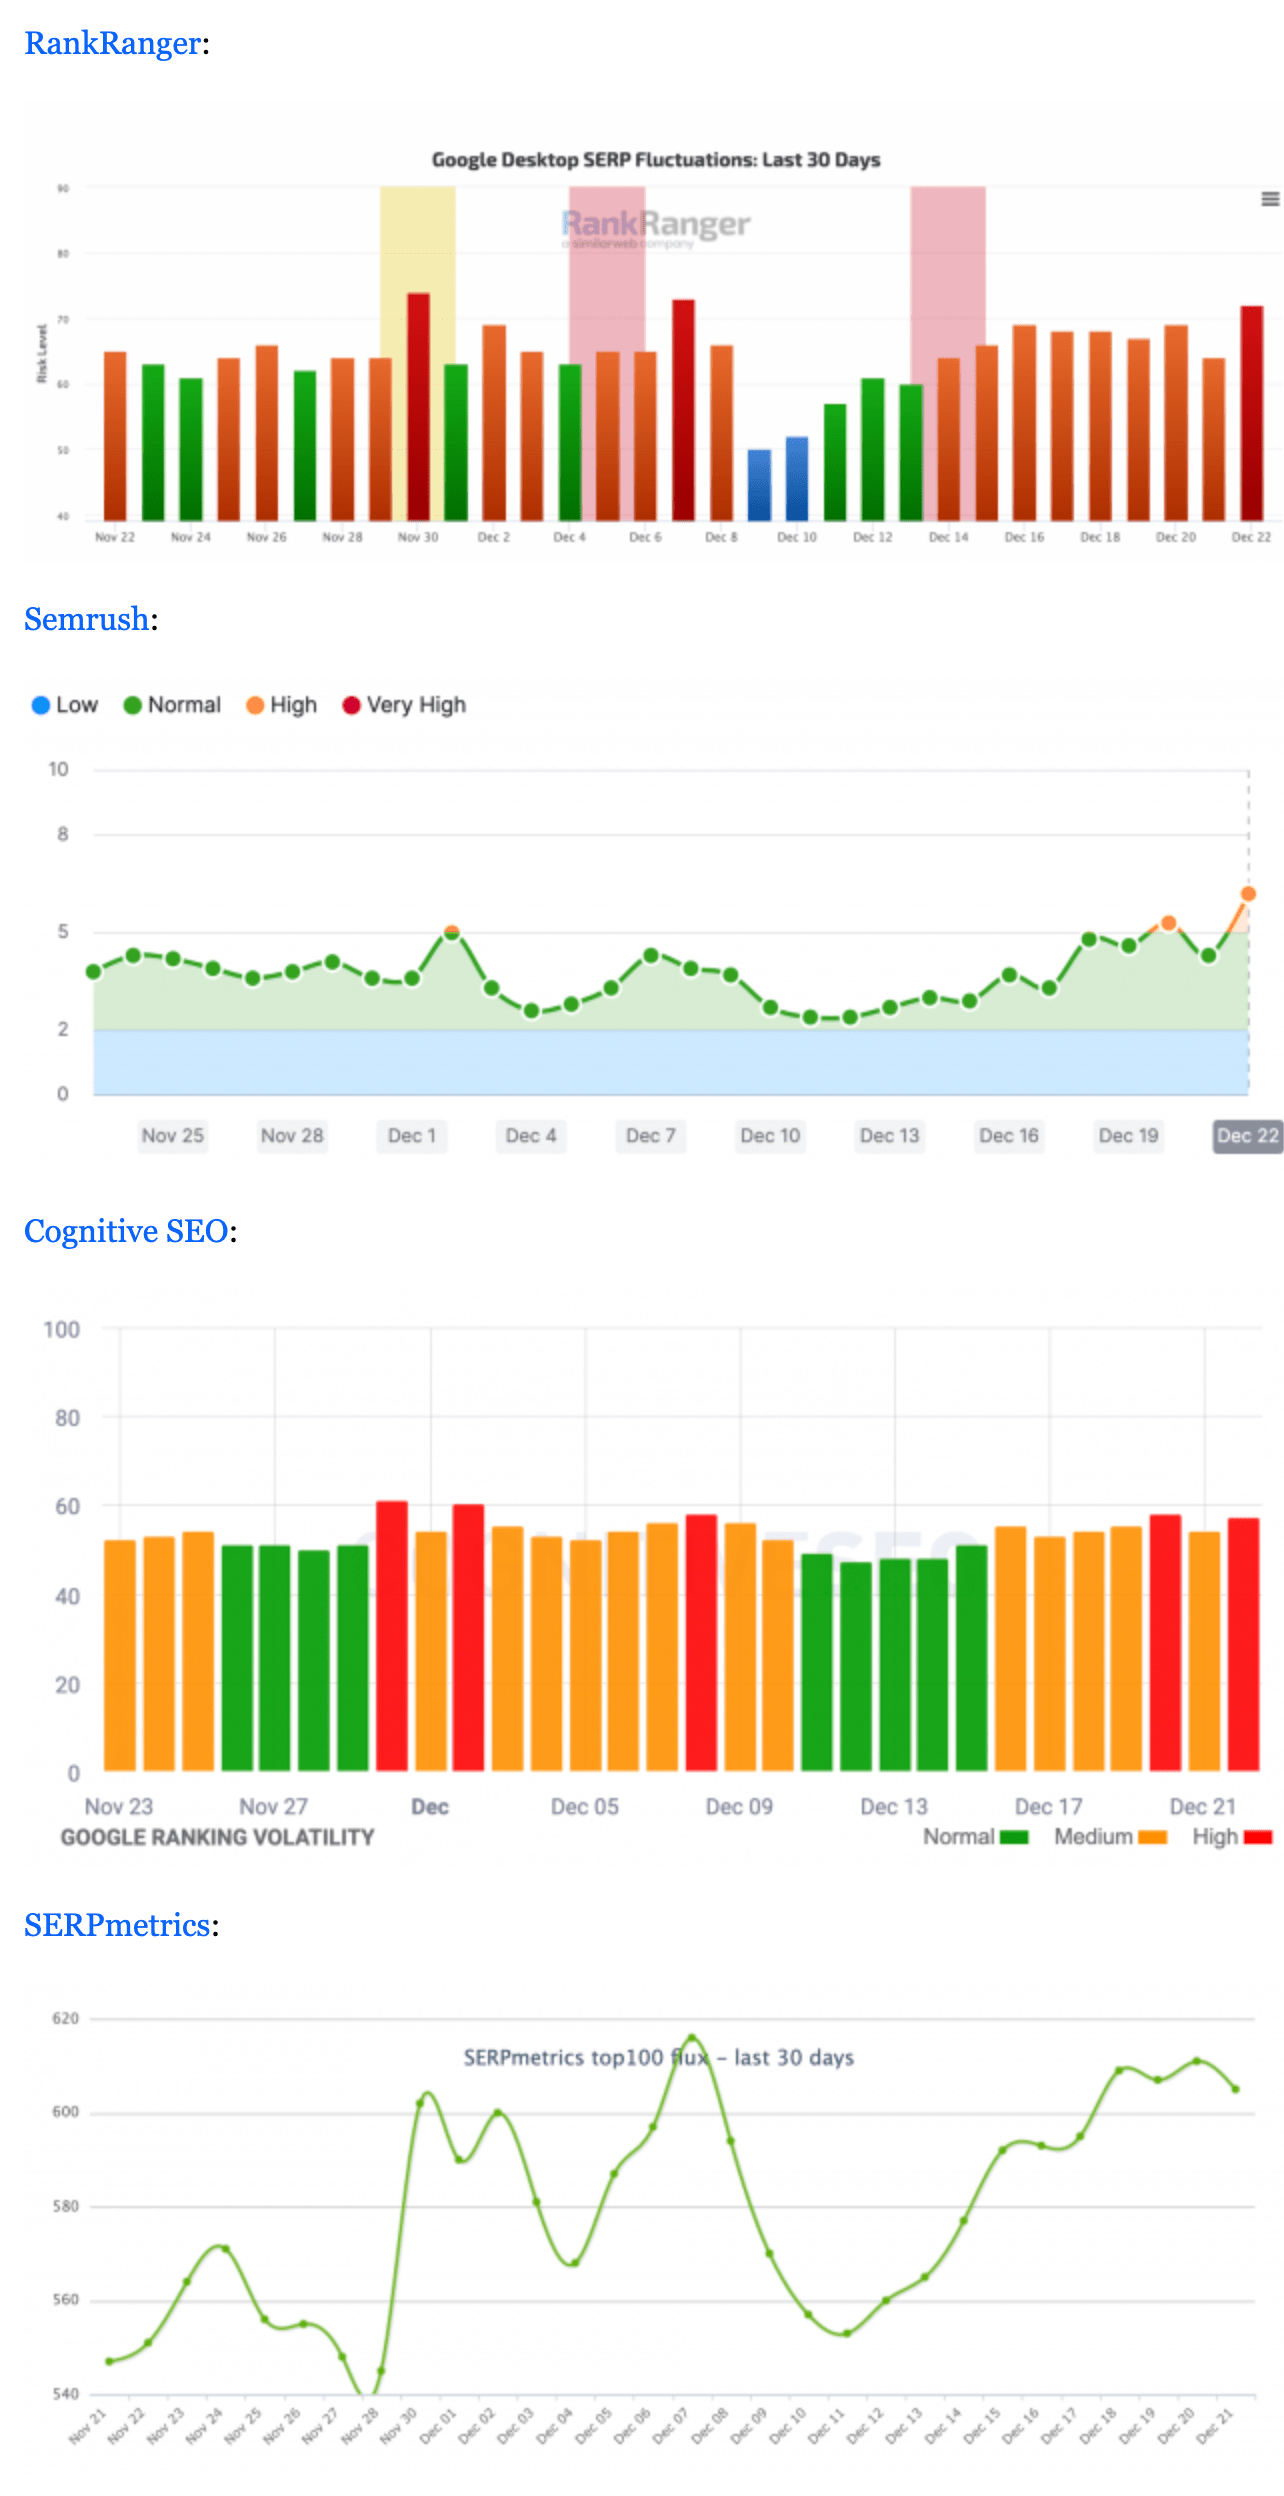The height and width of the screenshot is (2496, 1284).
Task: Click the last data point in SERPmetrics chart
Action: click(1236, 2089)
